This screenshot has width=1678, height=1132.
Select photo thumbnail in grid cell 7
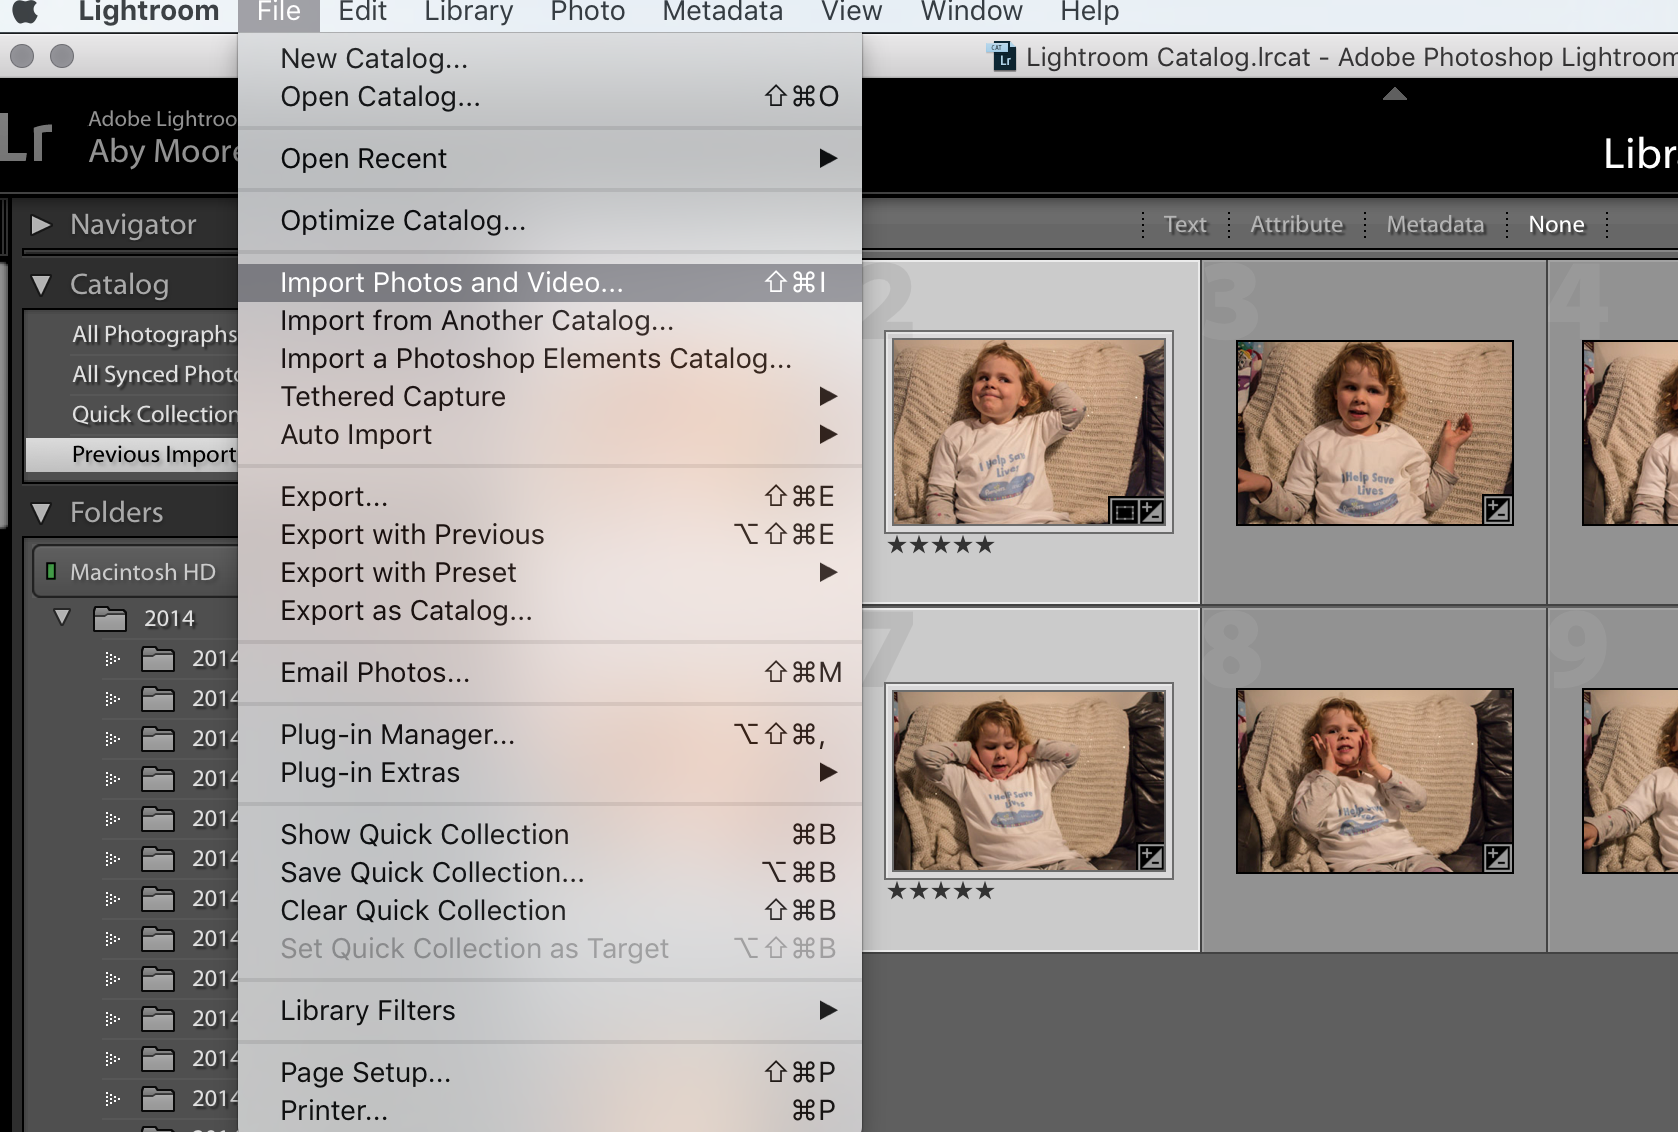coord(1029,781)
